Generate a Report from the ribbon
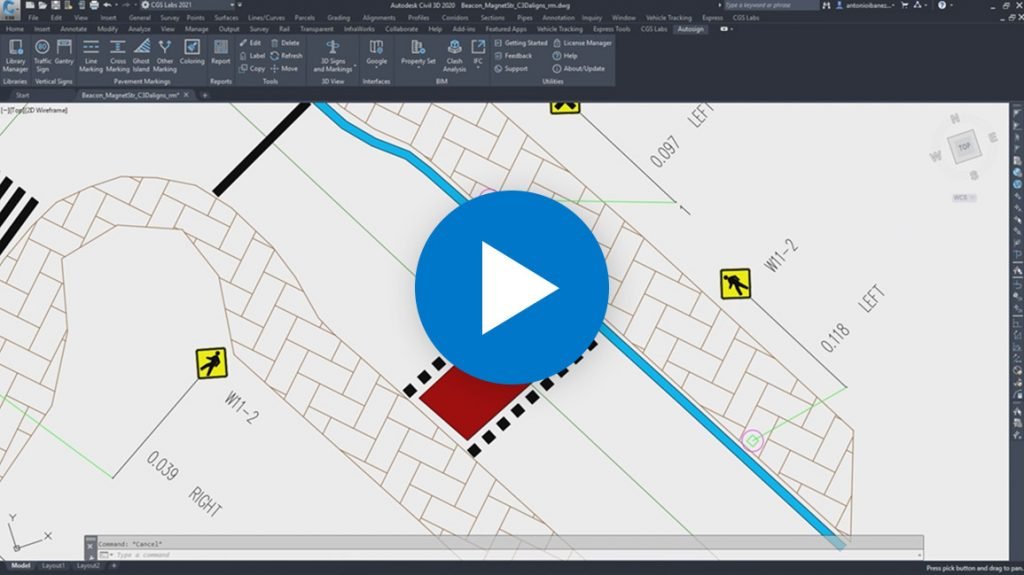 [221, 52]
